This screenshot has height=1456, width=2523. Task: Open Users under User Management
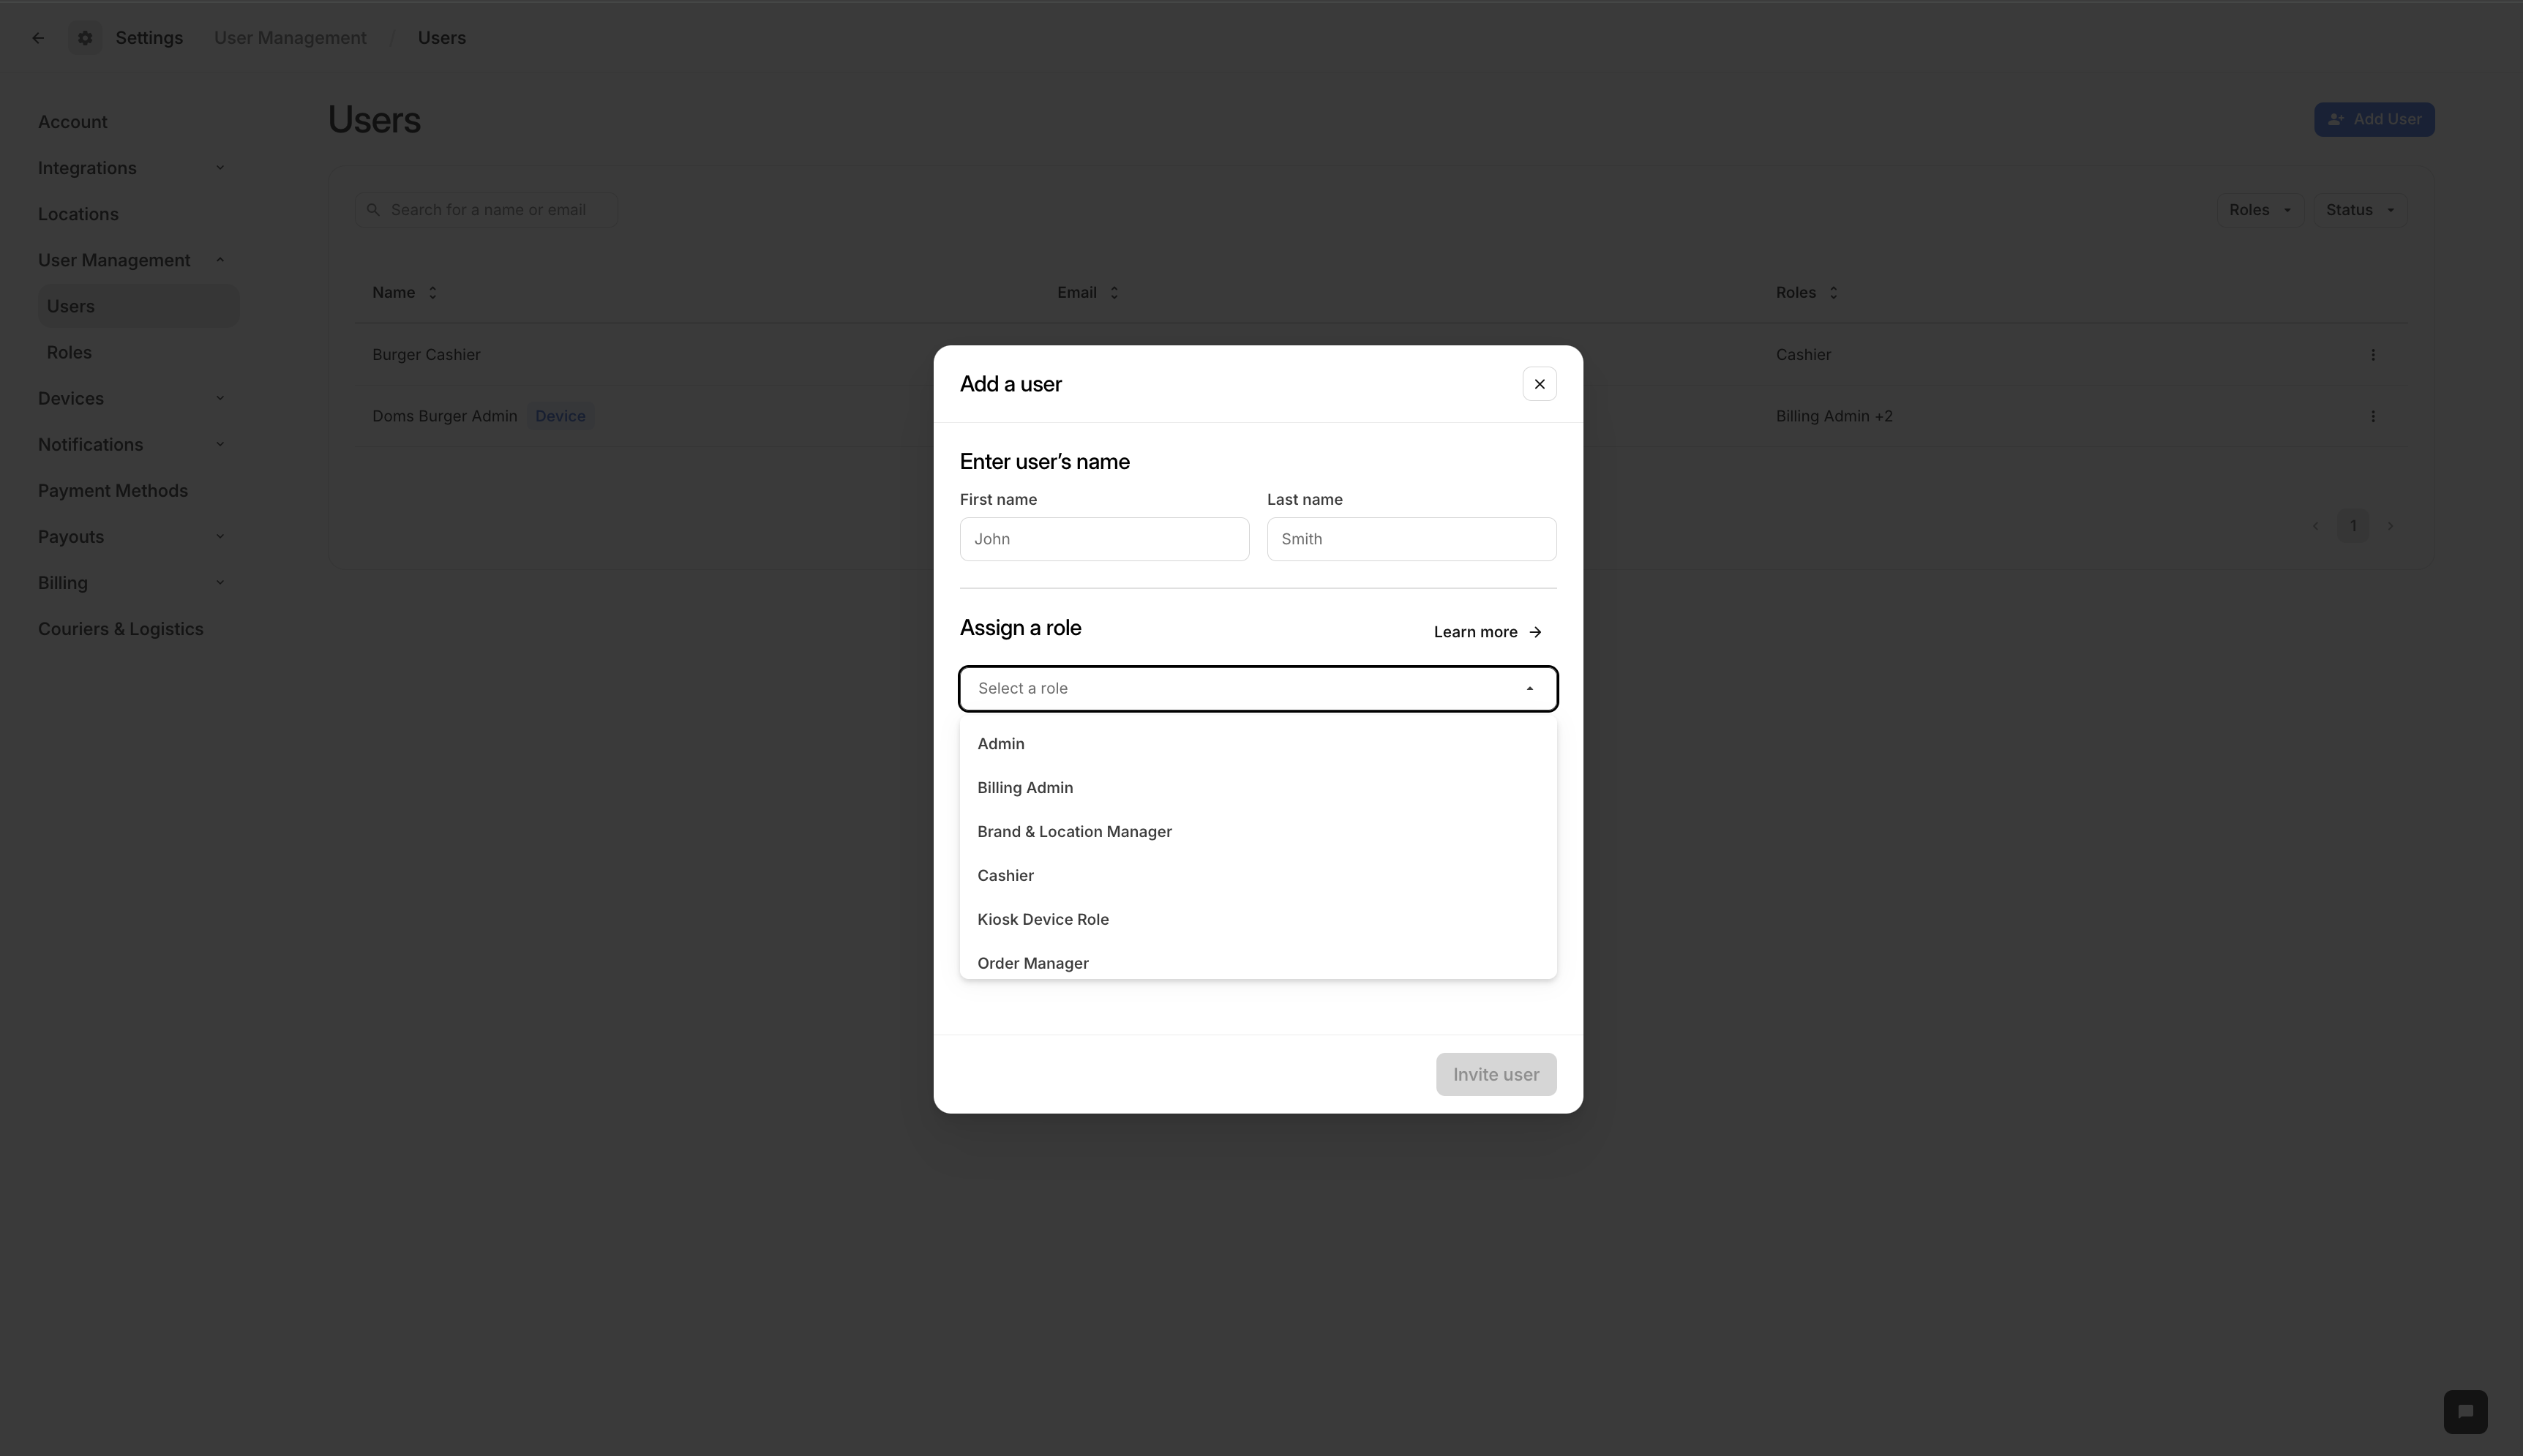[138, 306]
